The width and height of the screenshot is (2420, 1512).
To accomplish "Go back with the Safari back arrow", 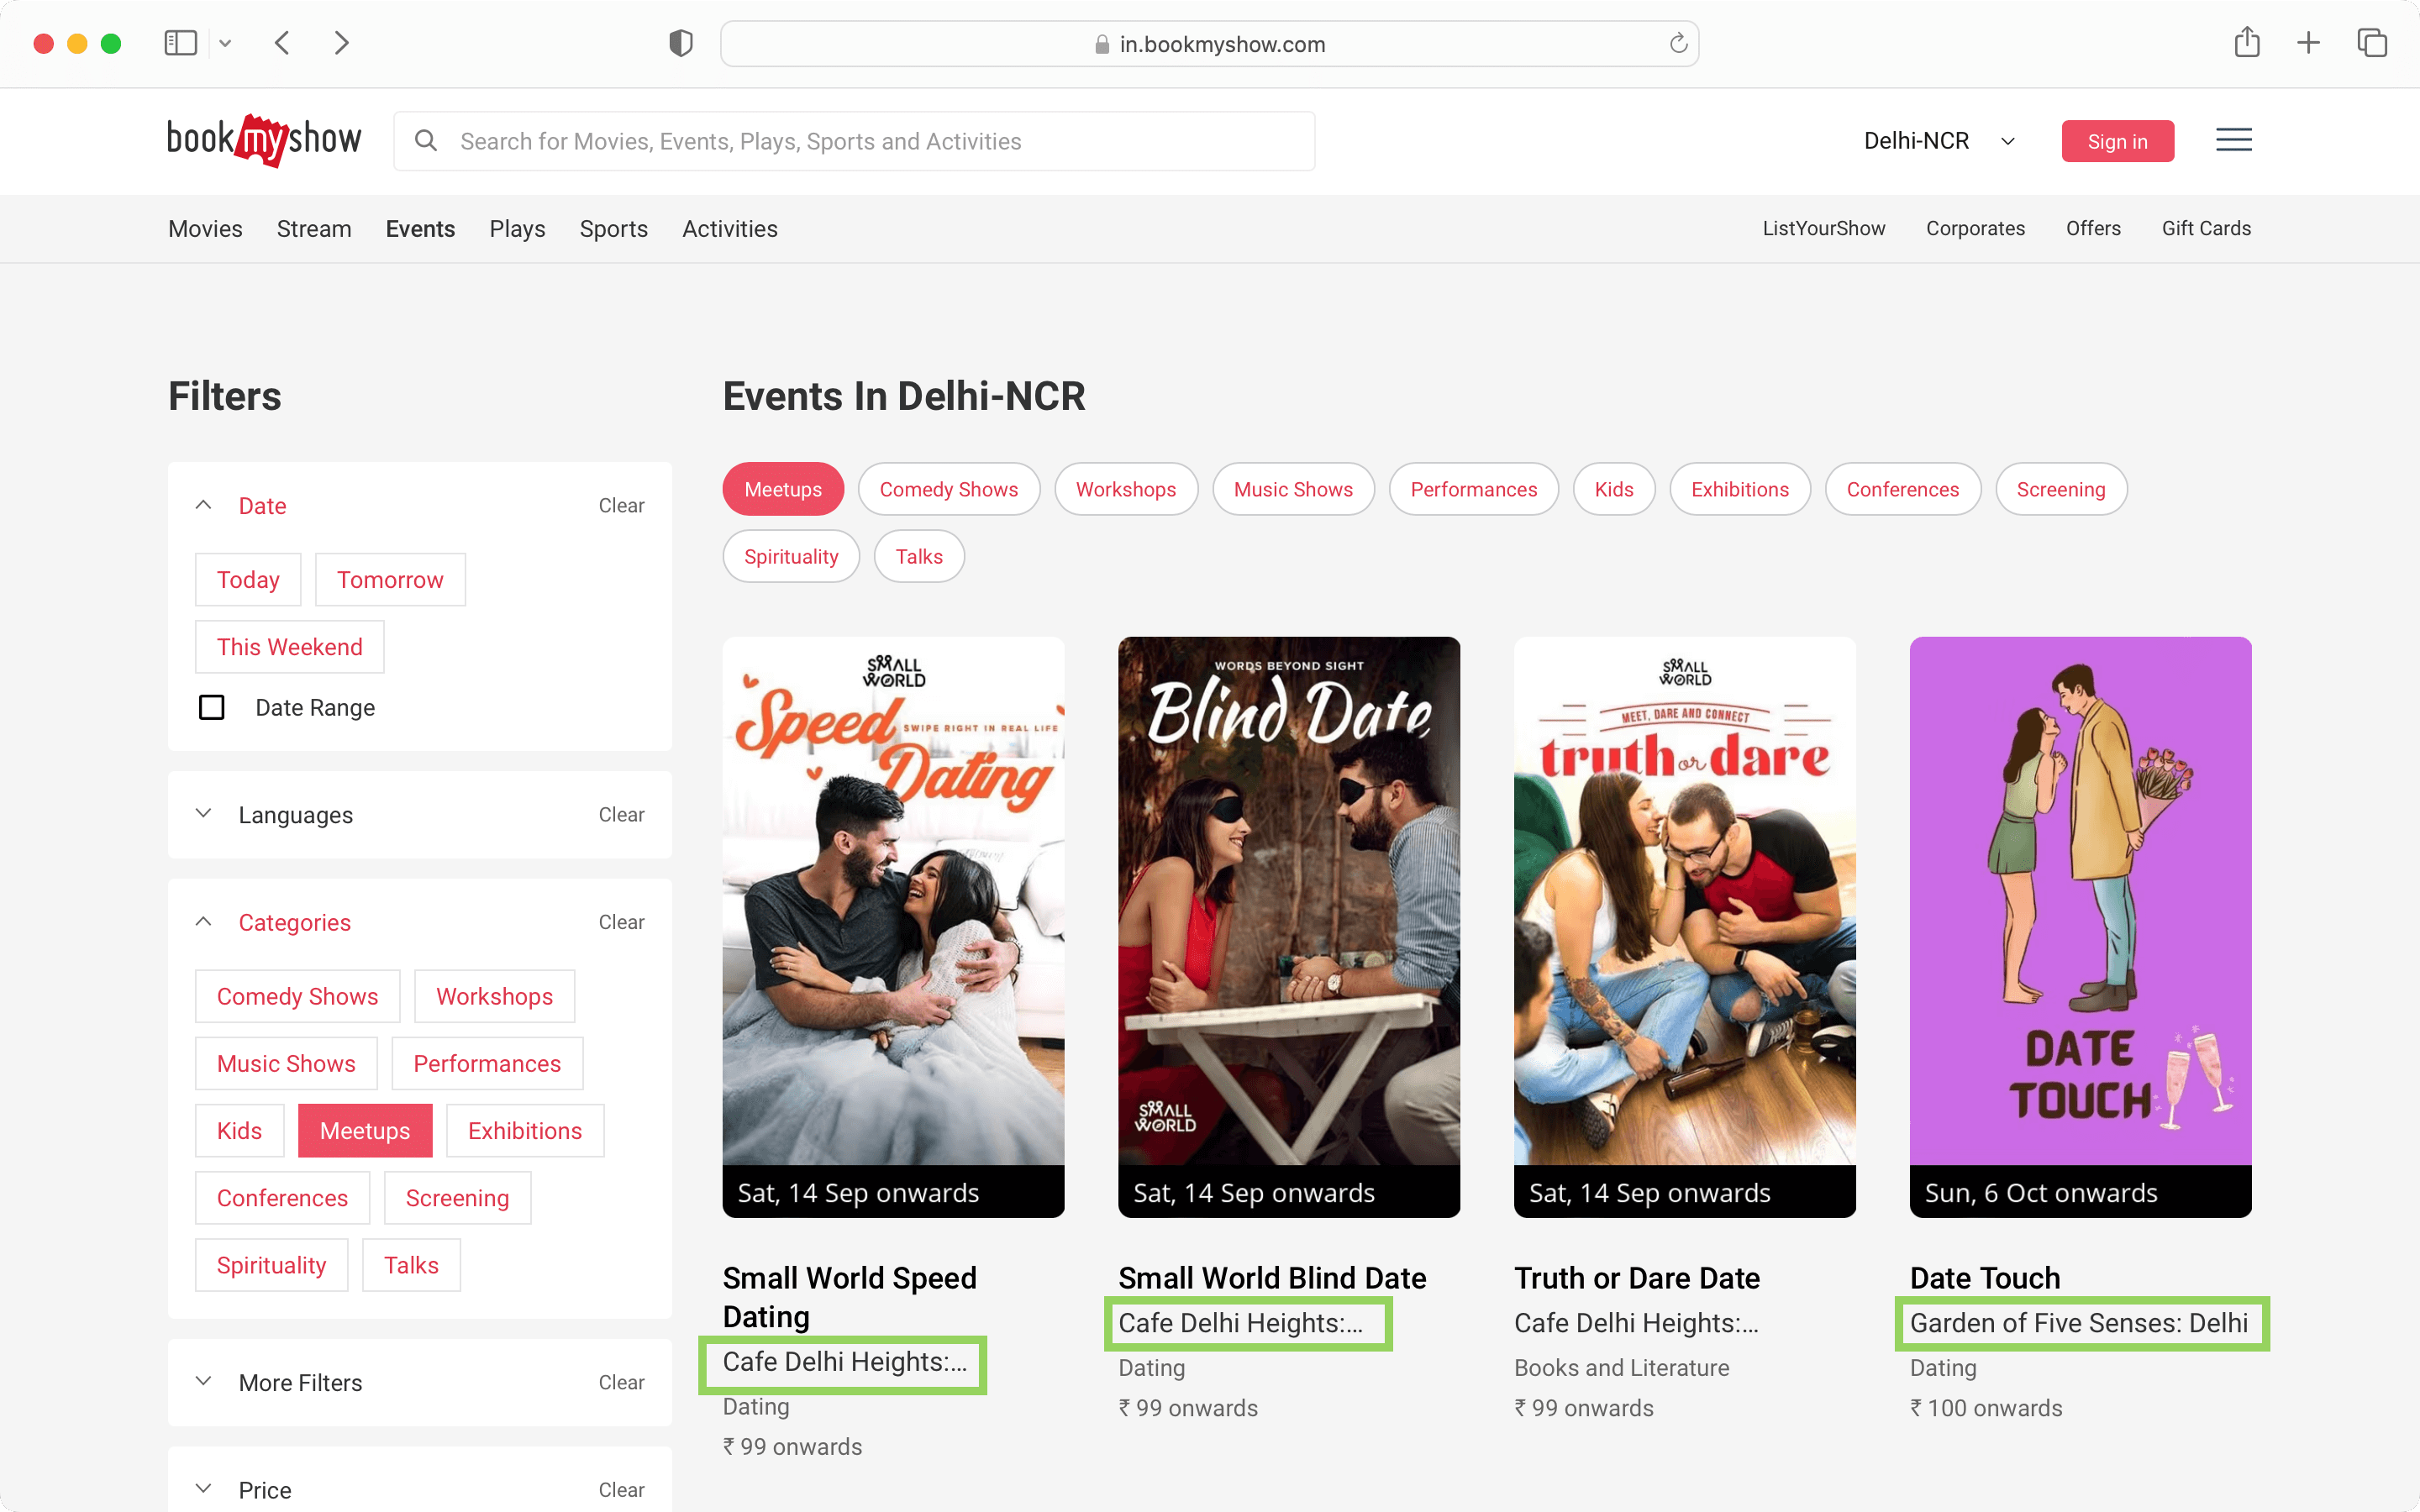I will (x=283, y=43).
